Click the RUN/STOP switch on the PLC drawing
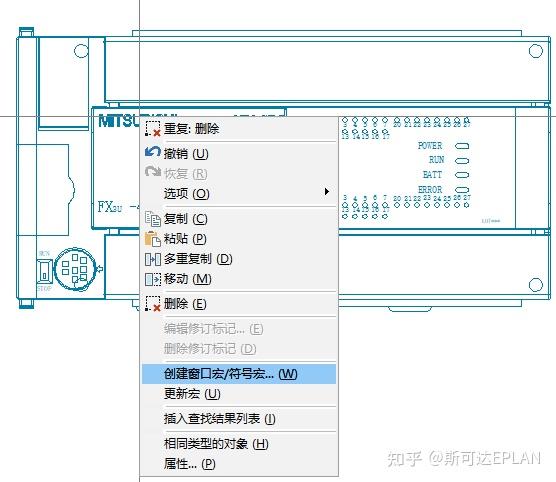The width and height of the screenshot is (556, 482). pos(44,271)
